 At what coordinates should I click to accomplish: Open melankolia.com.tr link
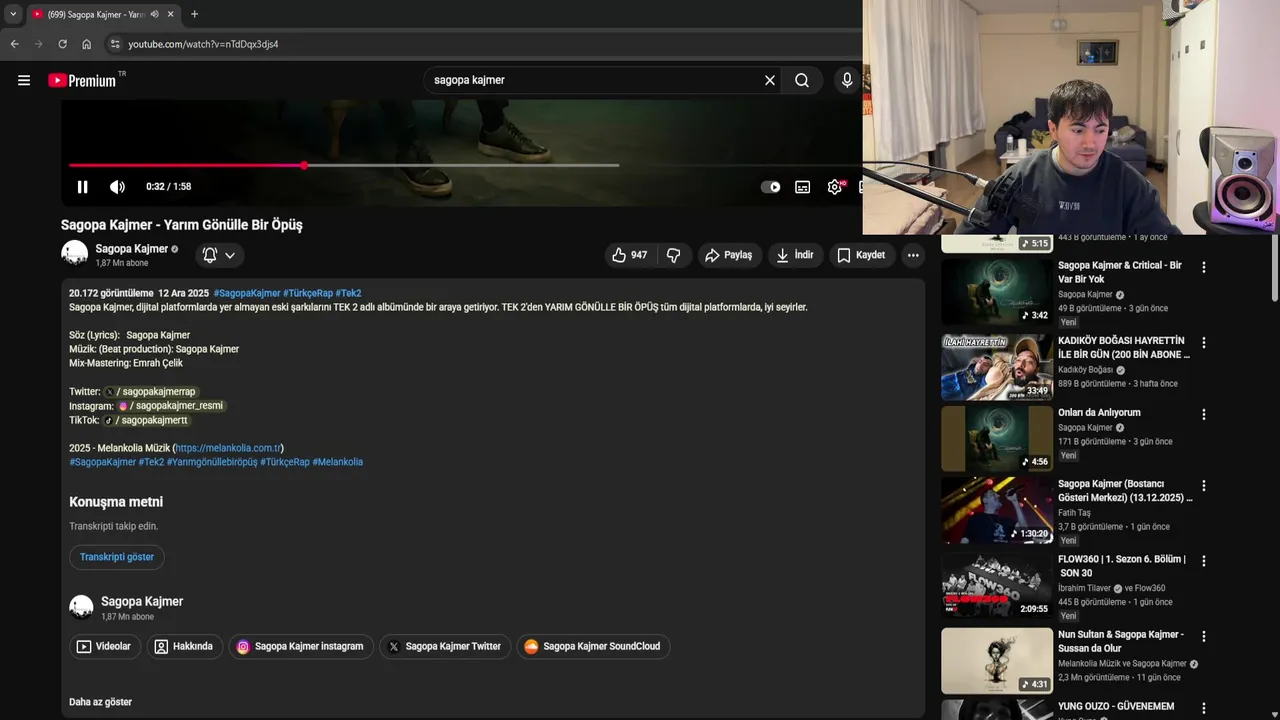228,448
